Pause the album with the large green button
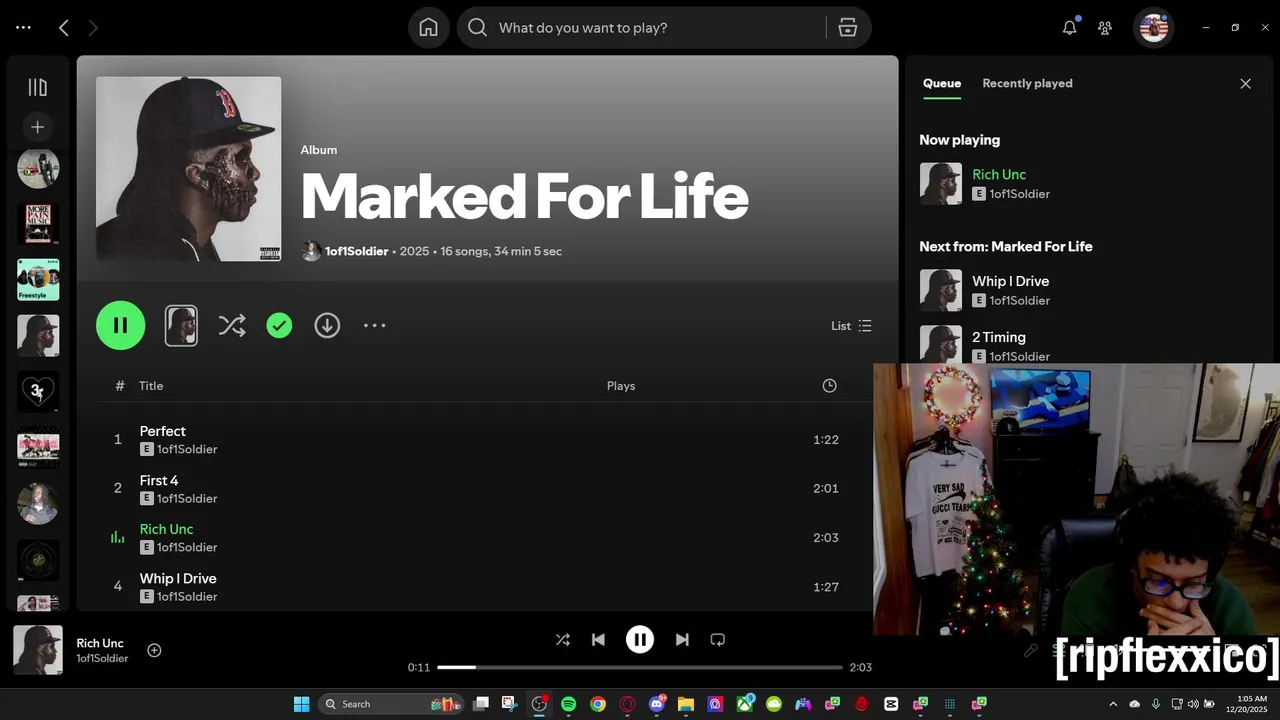Screen dimensions: 1280x720 point(121,325)
